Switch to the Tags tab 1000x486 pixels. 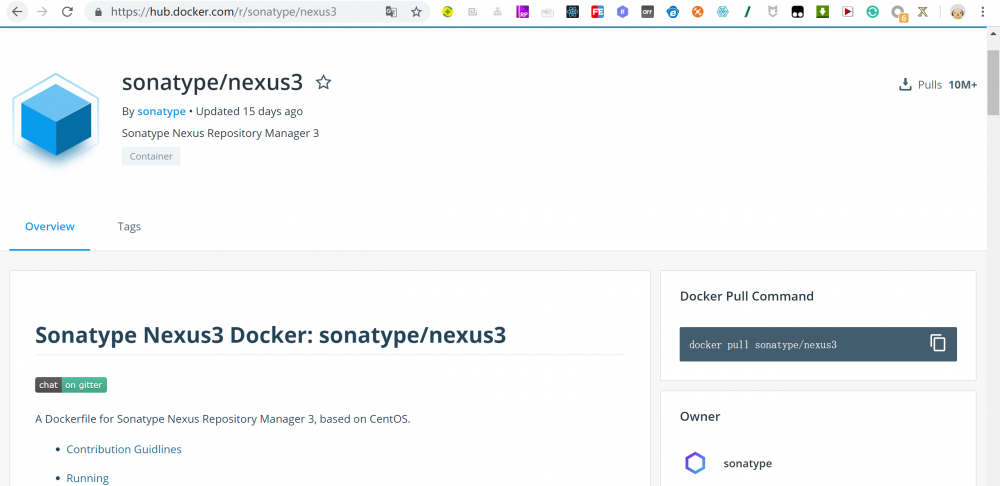pyautogui.click(x=129, y=227)
